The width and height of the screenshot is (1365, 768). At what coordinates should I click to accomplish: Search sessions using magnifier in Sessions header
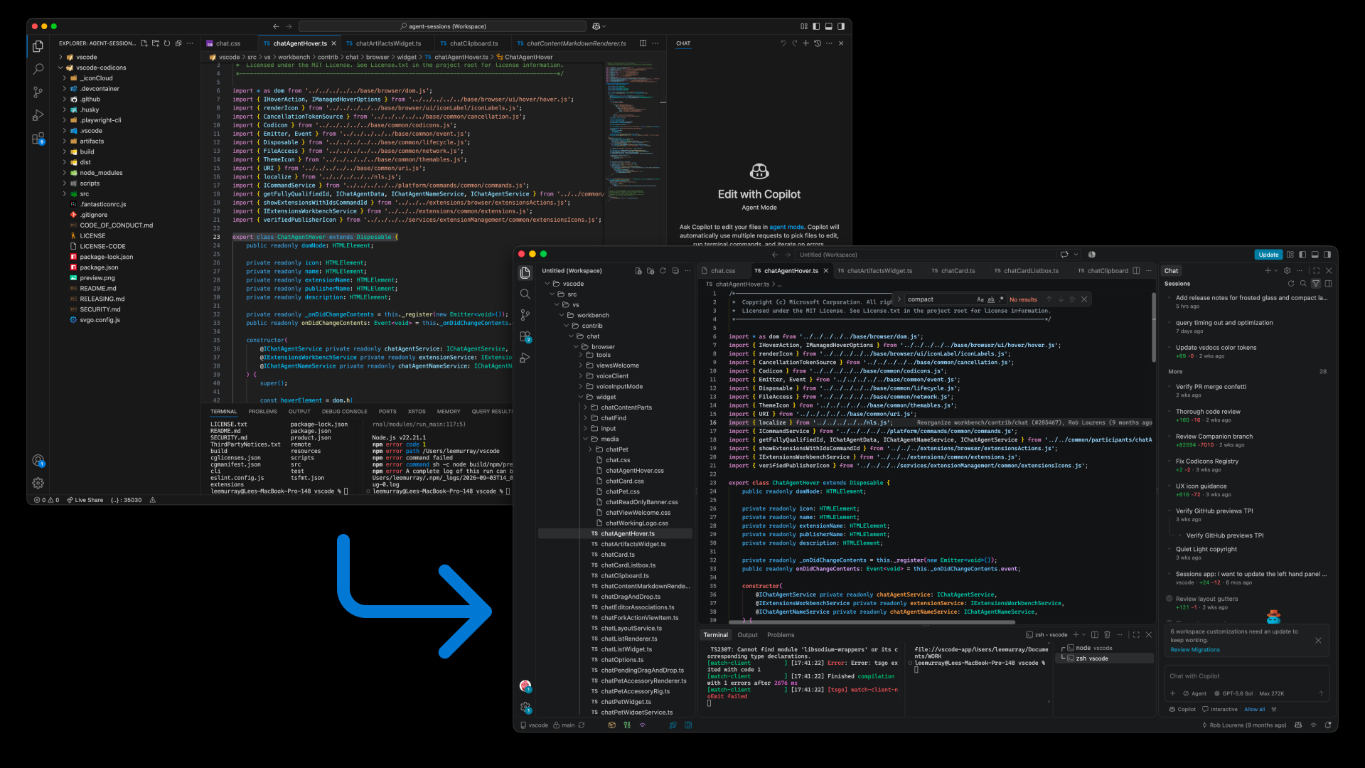pos(1304,284)
